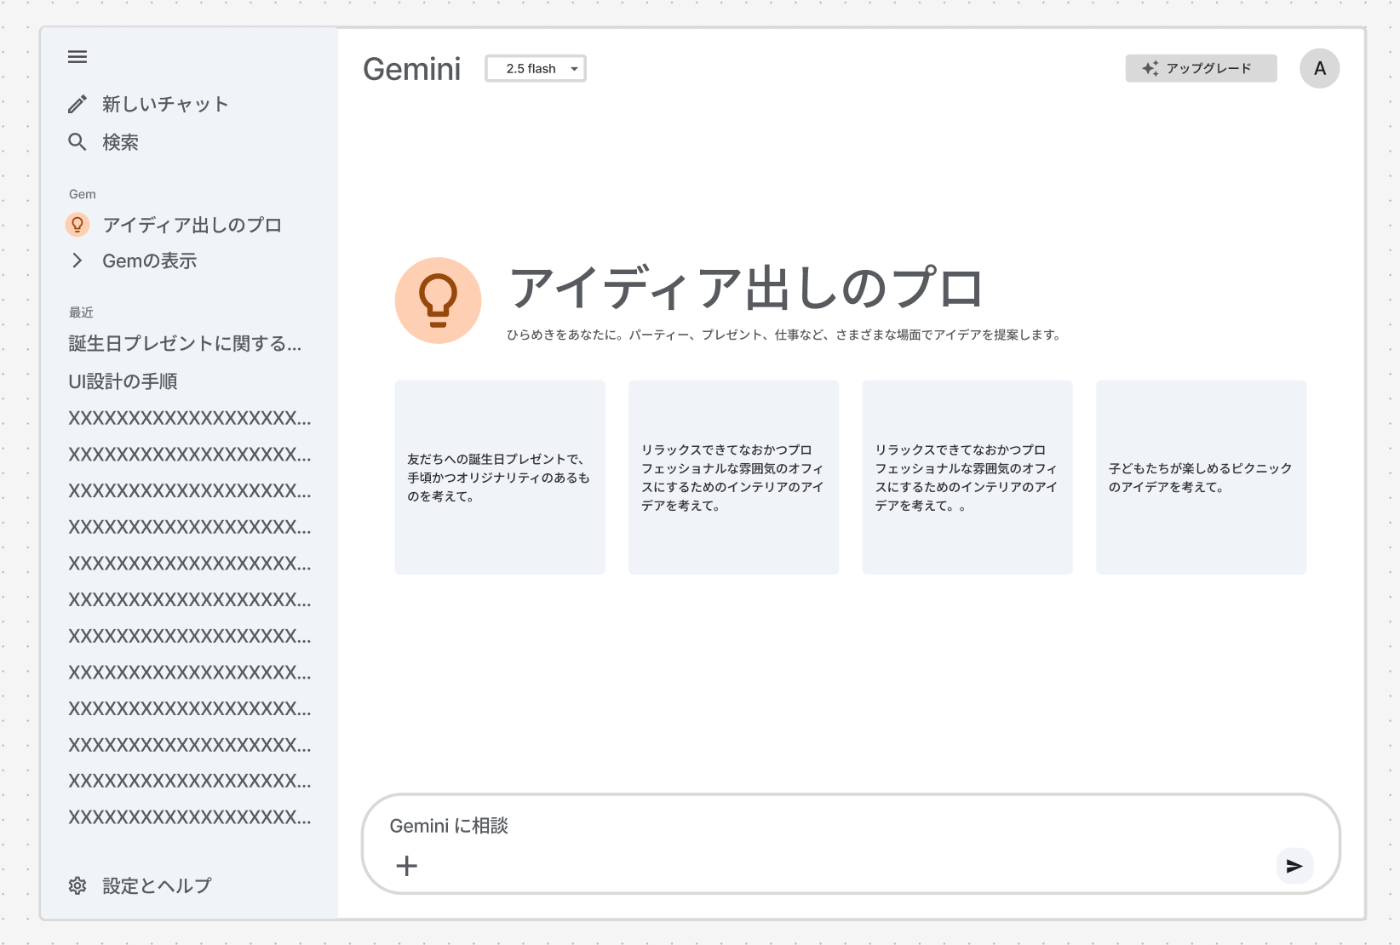Click the Gemini に相談 input field
This screenshot has height=945, width=1400.
click(x=850, y=844)
